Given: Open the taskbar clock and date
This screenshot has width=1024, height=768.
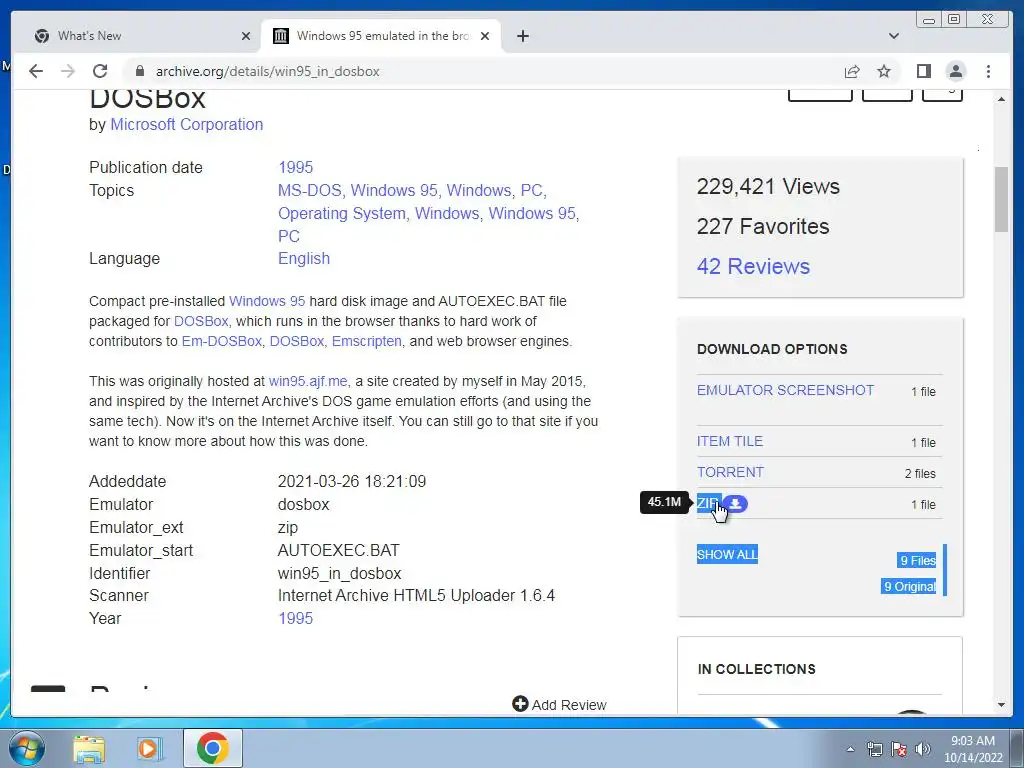Looking at the screenshot, I should [973, 749].
